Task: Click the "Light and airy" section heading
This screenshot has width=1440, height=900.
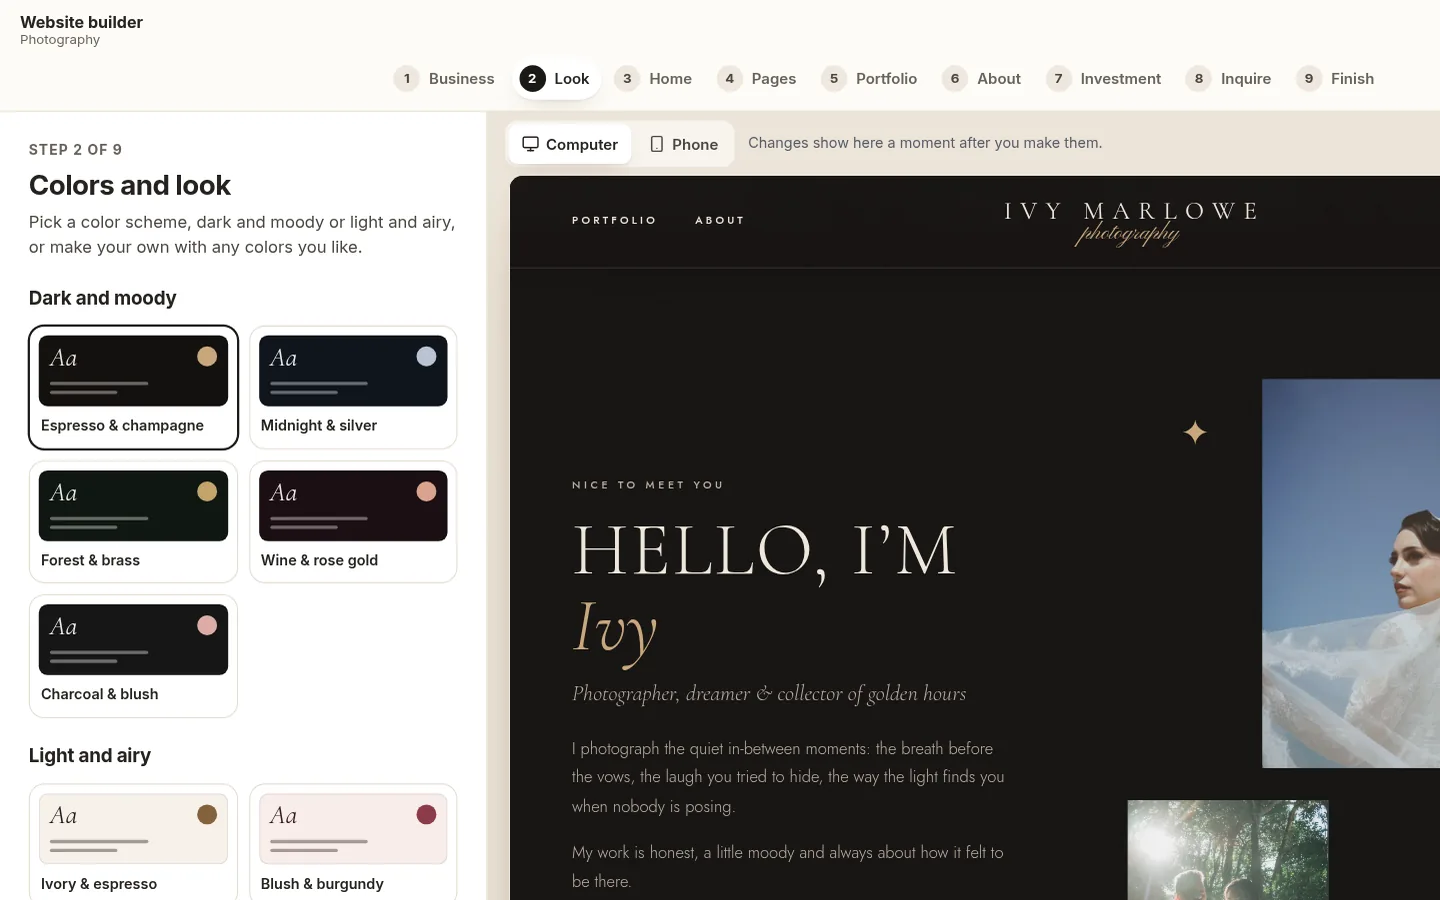Action: tap(90, 755)
